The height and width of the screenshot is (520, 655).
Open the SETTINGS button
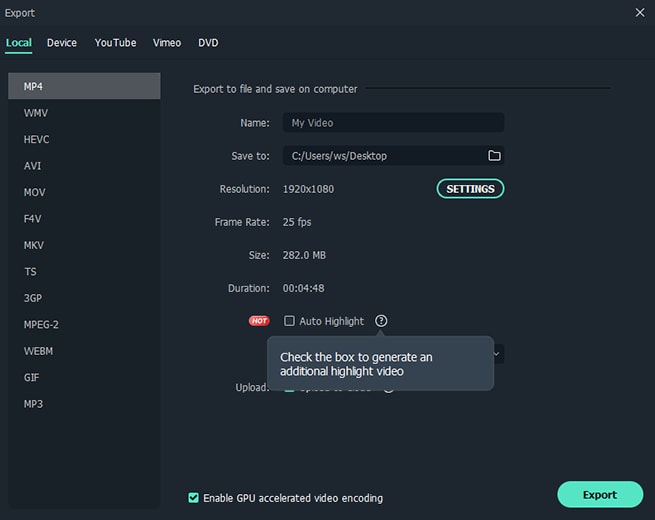(x=470, y=189)
